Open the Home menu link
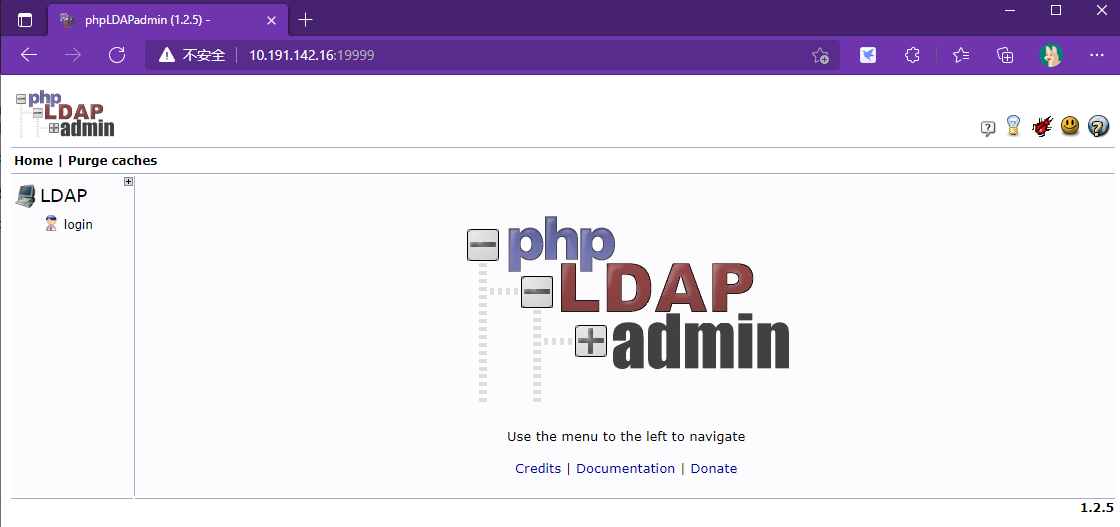1120x527 pixels. (x=34, y=161)
